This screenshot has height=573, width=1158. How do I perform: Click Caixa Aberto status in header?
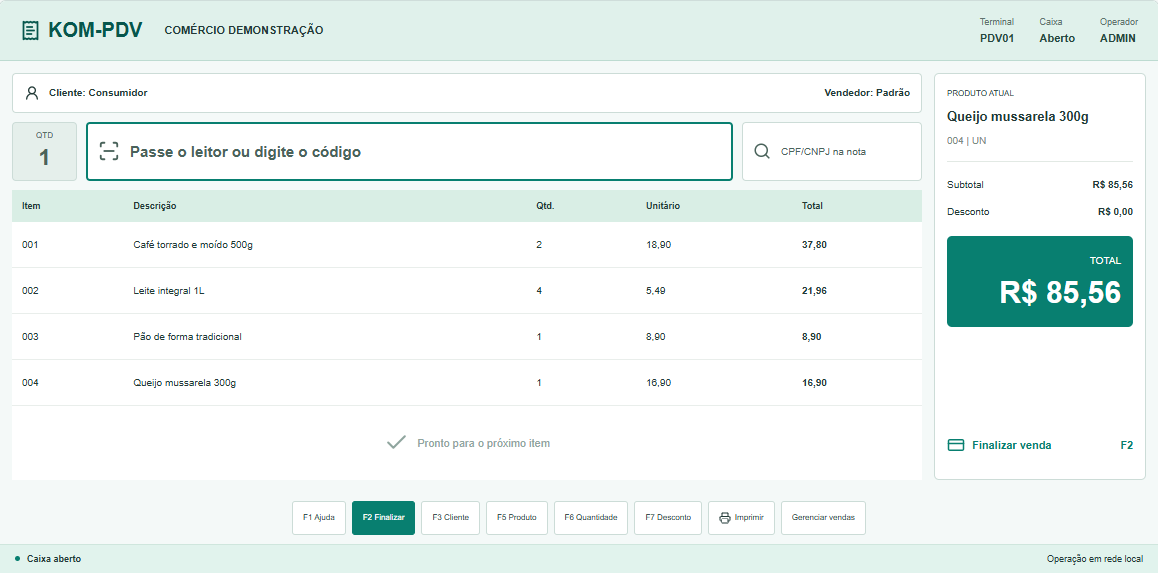tap(1058, 30)
